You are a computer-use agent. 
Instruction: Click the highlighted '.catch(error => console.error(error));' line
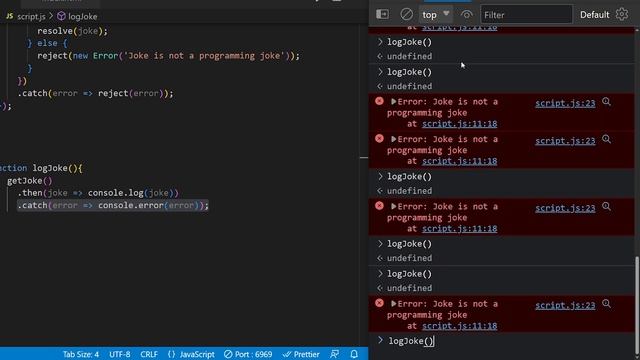pos(113,205)
